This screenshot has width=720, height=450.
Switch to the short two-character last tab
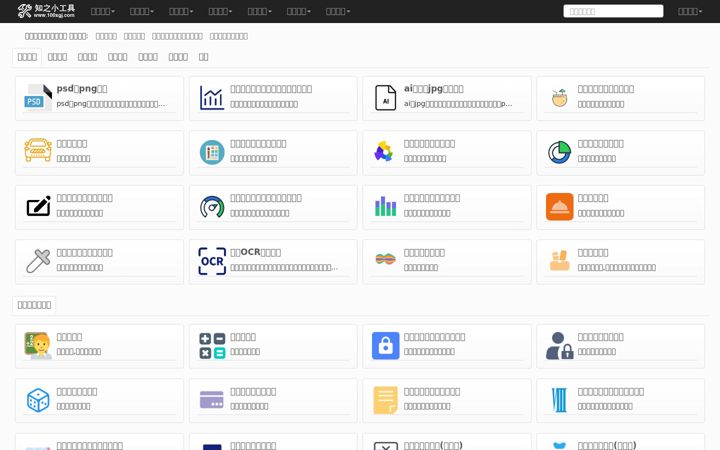[x=203, y=57]
